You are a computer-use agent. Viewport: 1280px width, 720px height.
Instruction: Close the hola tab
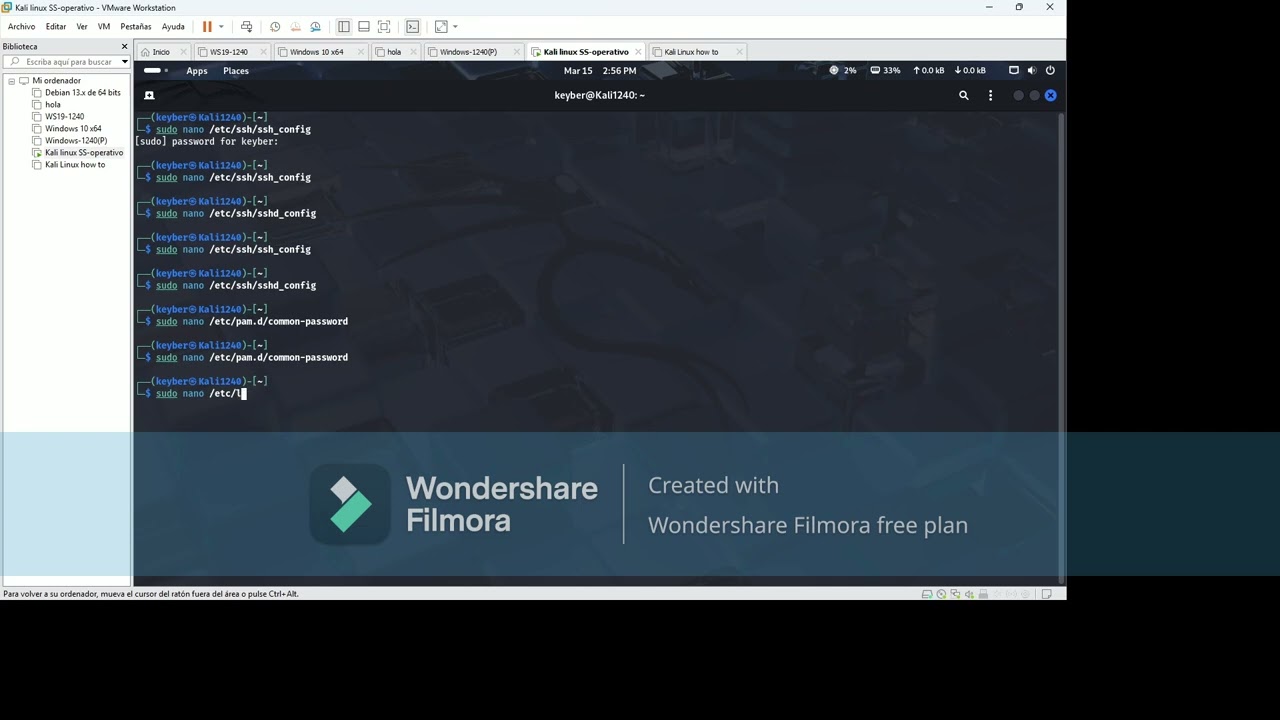coord(413,52)
